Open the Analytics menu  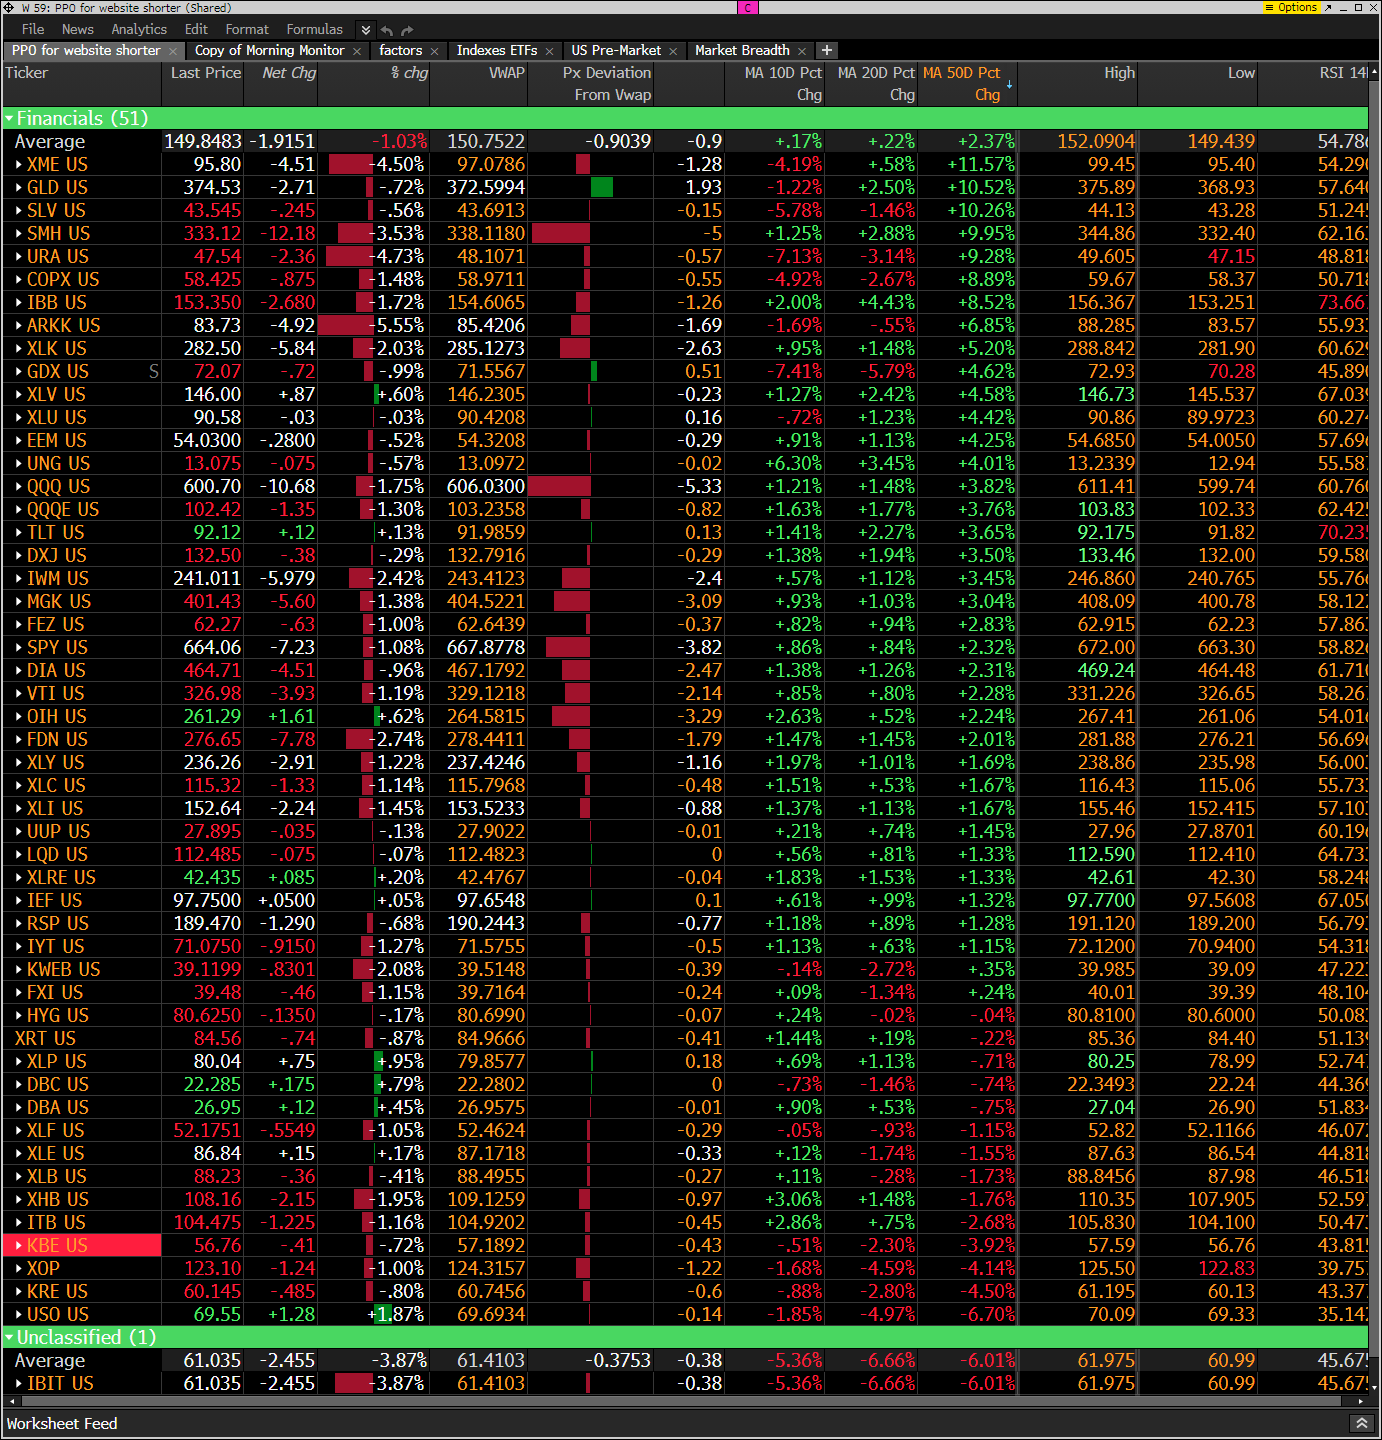(x=139, y=29)
